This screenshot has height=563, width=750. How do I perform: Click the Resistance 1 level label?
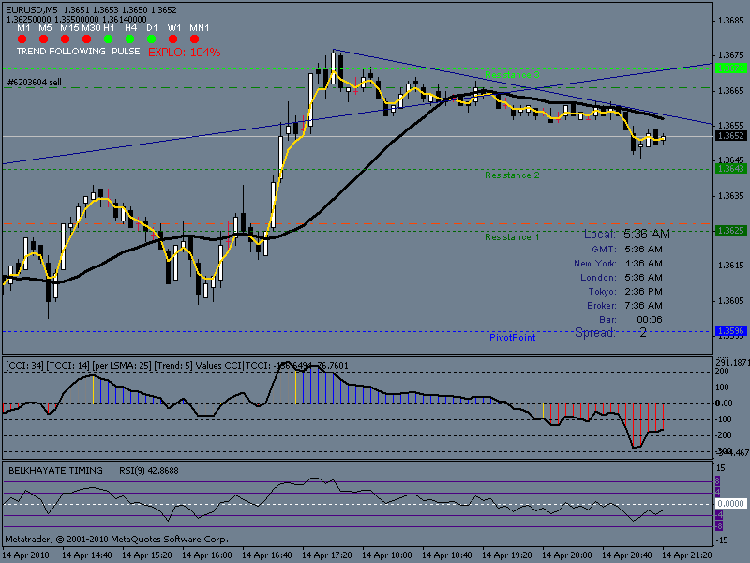(512, 237)
